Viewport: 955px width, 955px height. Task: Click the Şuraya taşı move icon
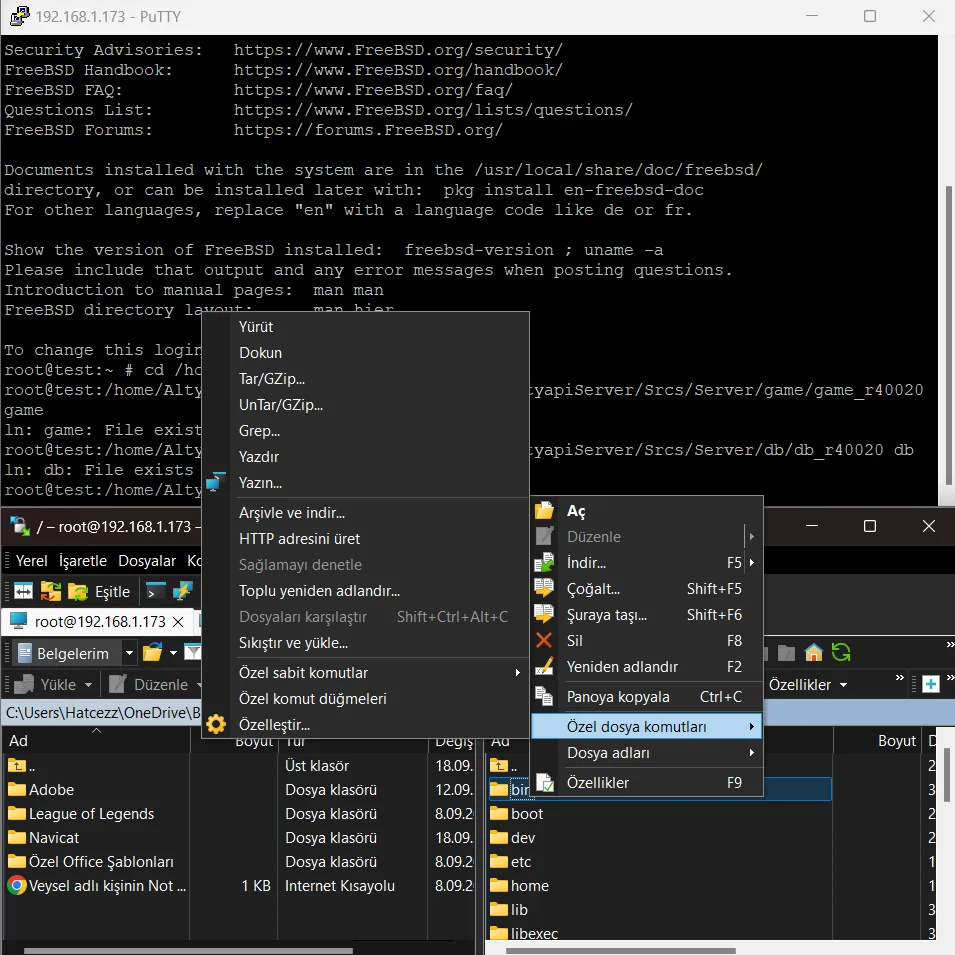(x=544, y=614)
